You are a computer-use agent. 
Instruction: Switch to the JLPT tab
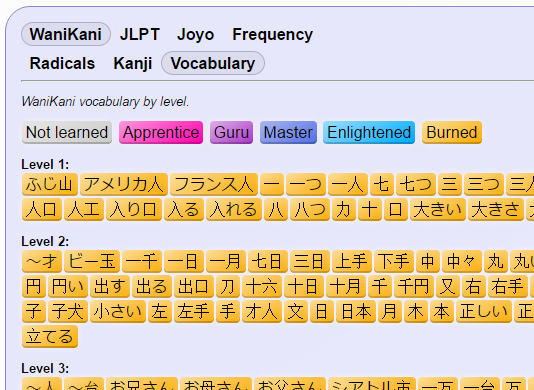[x=140, y=34]
